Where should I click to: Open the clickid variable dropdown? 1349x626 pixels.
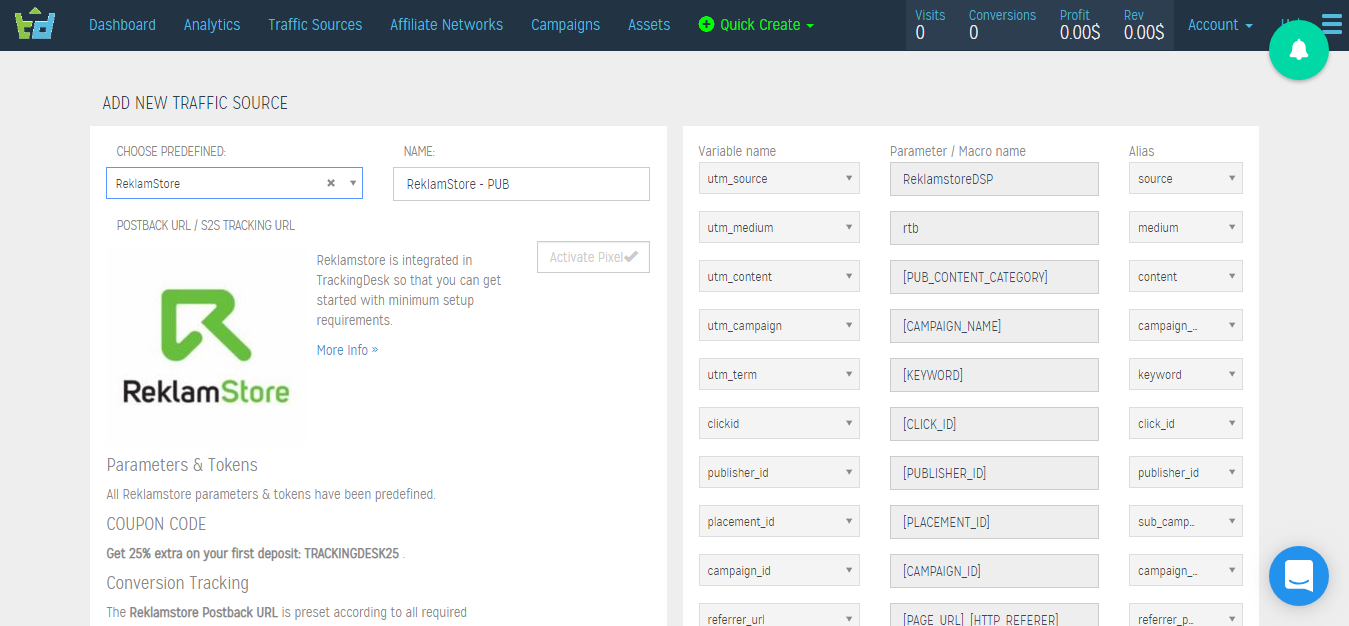(x=779, y=423)
